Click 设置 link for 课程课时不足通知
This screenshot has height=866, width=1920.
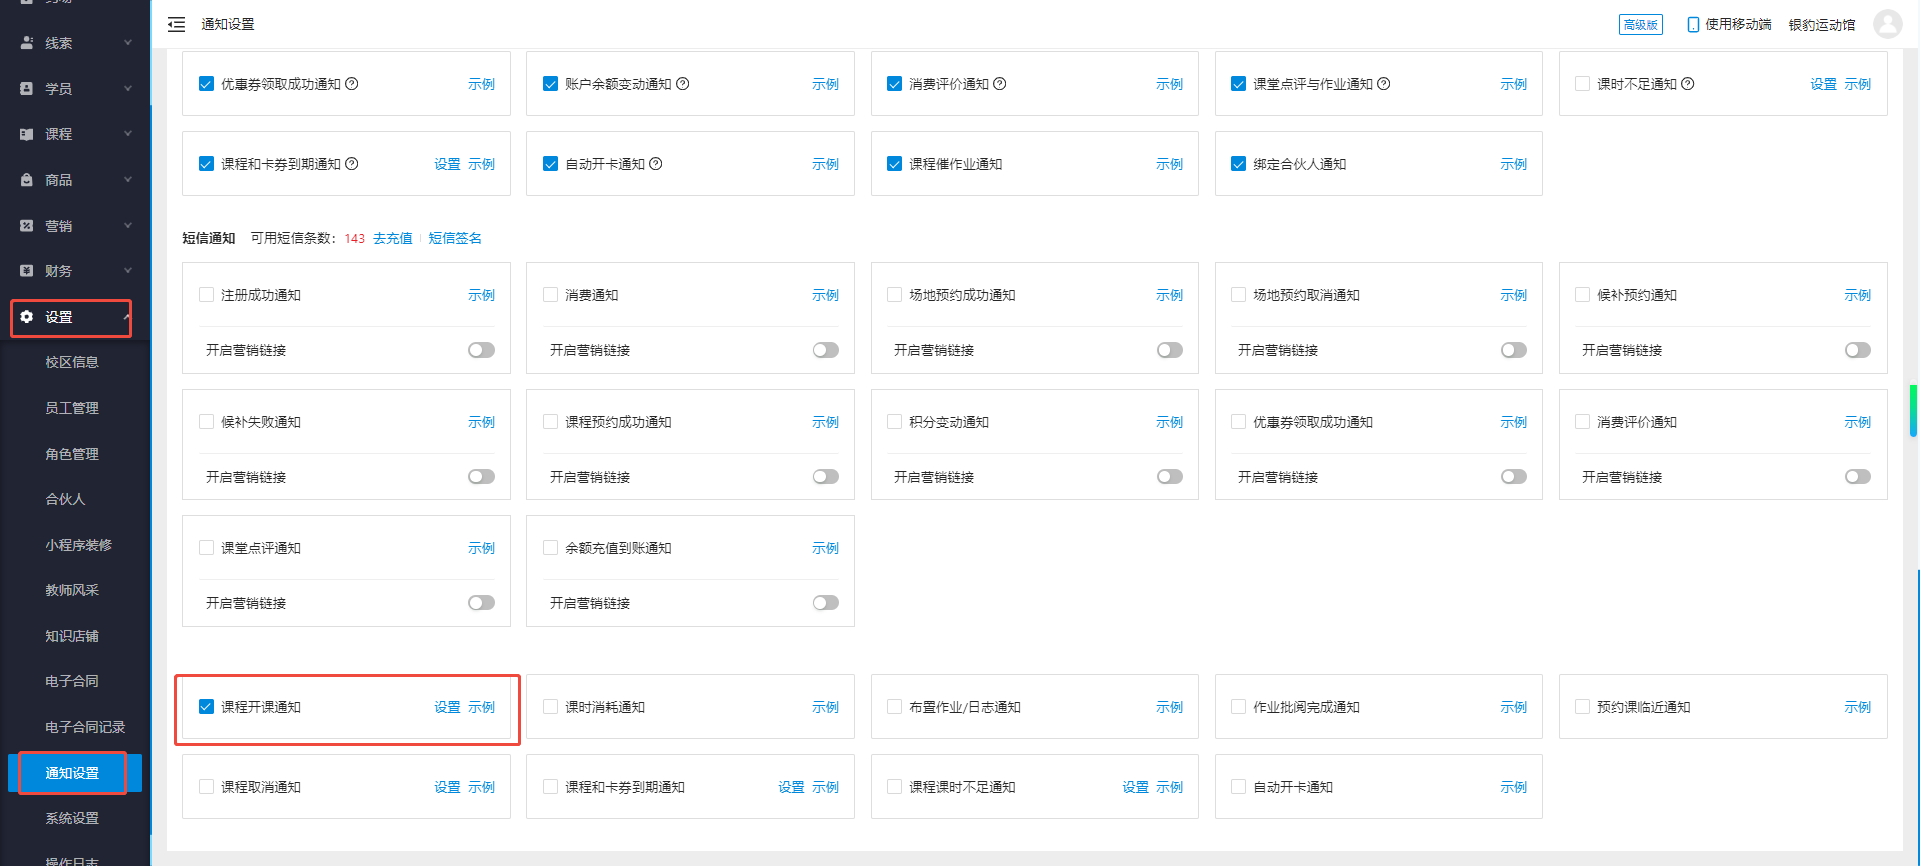click(1135, 787)
